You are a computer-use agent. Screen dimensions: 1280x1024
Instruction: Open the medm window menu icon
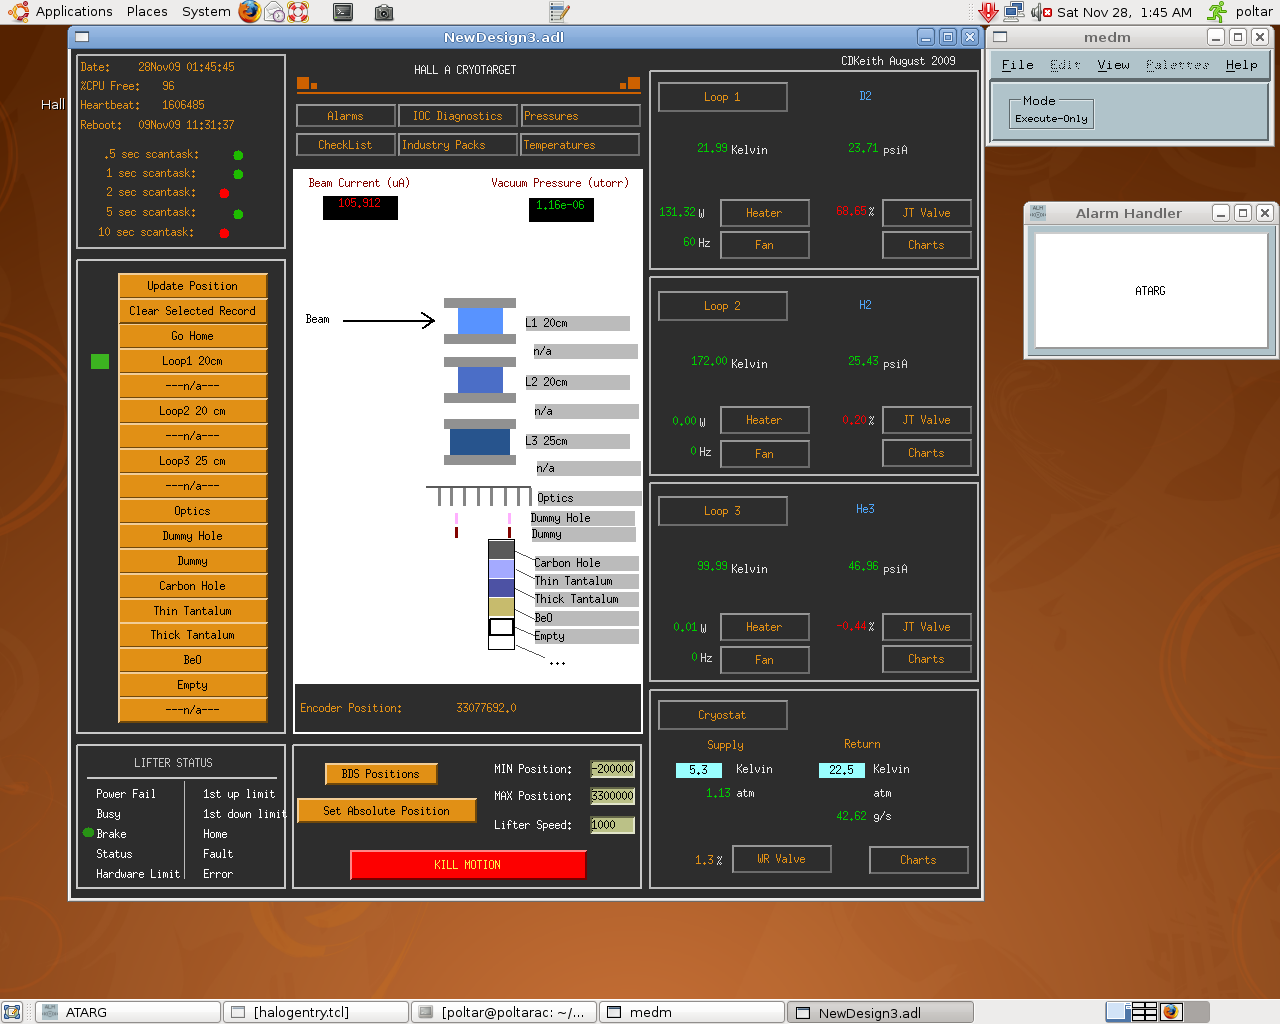(x=999, y=37)
